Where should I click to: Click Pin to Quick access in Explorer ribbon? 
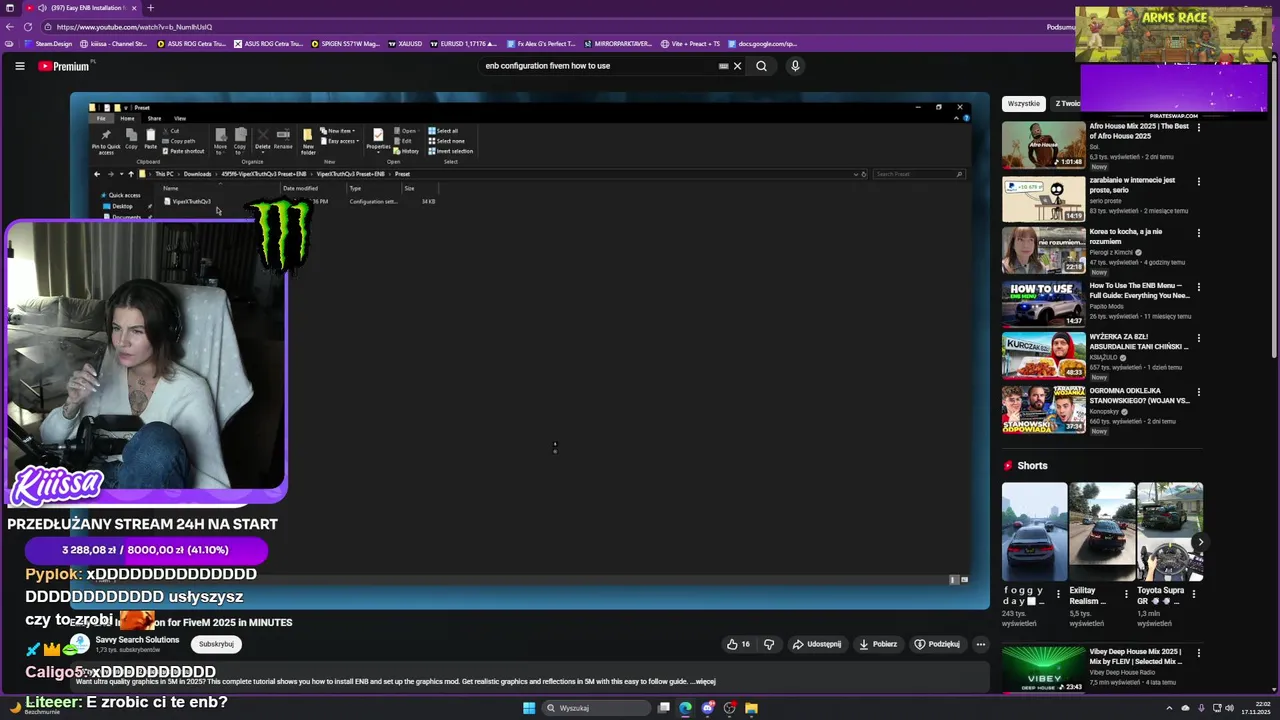pos(106,141)
